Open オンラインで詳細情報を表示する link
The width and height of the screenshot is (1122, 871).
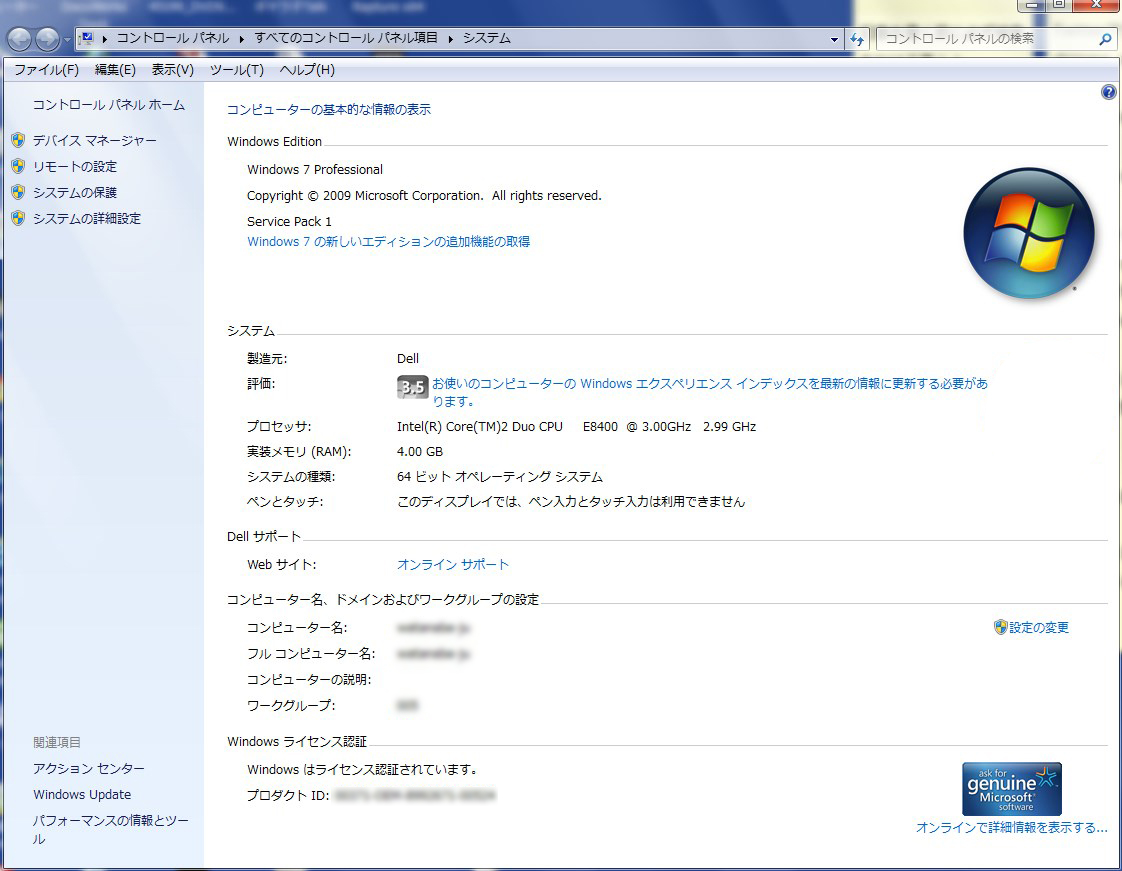pos(1012,827)
